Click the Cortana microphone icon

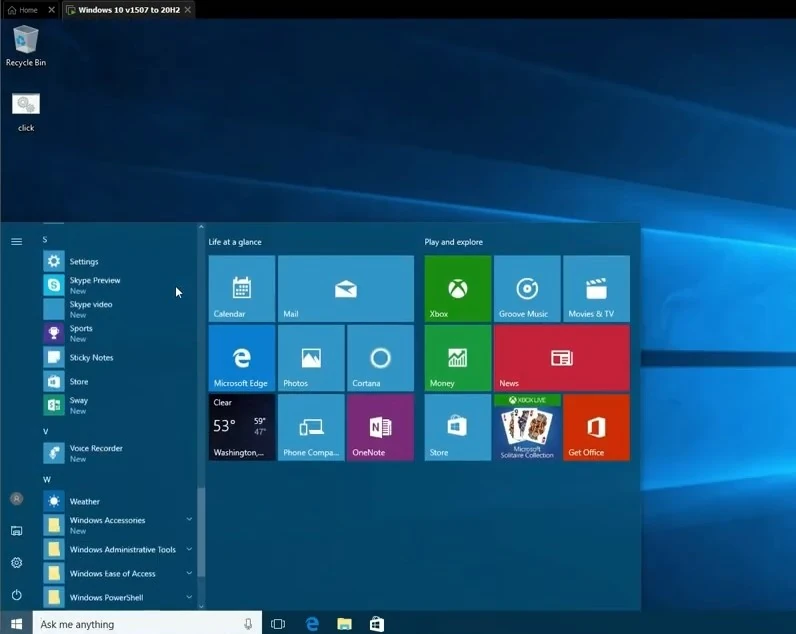click(x=248, y=624)
